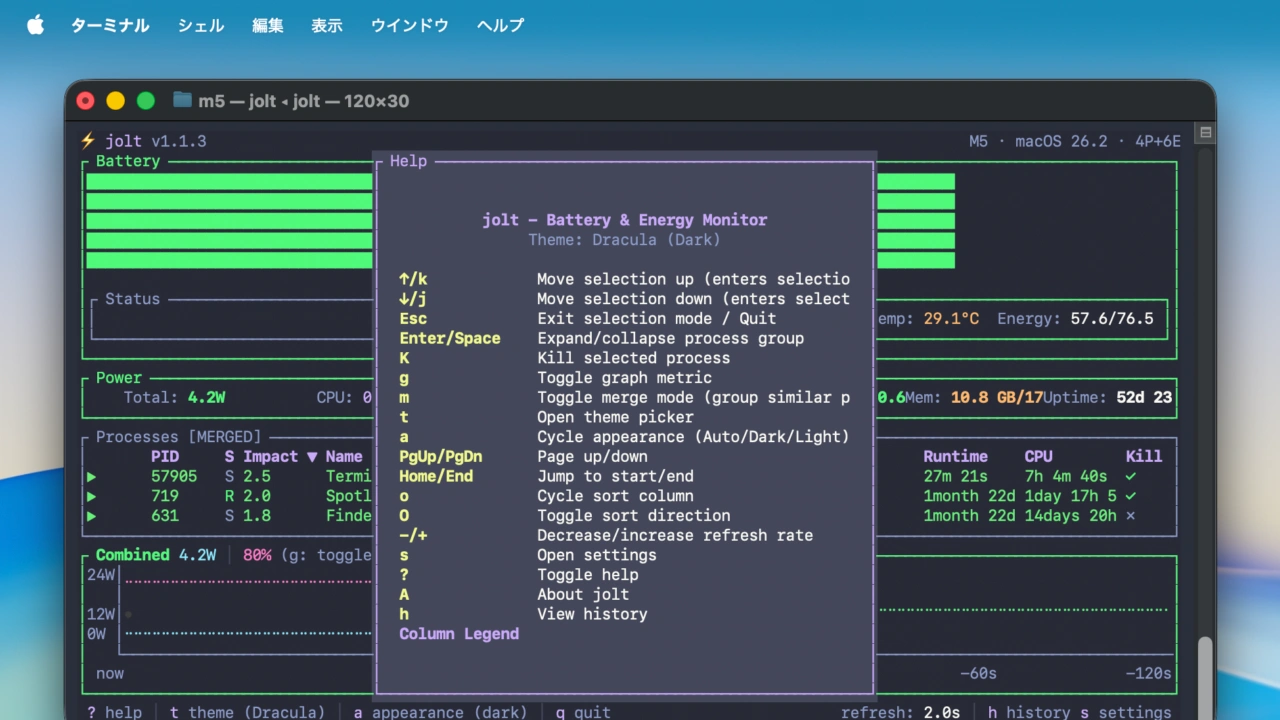Click the lightning bolt jolt logo
Image resolution: width=1280 pixels, height=720 pixels.
point(86,140)
